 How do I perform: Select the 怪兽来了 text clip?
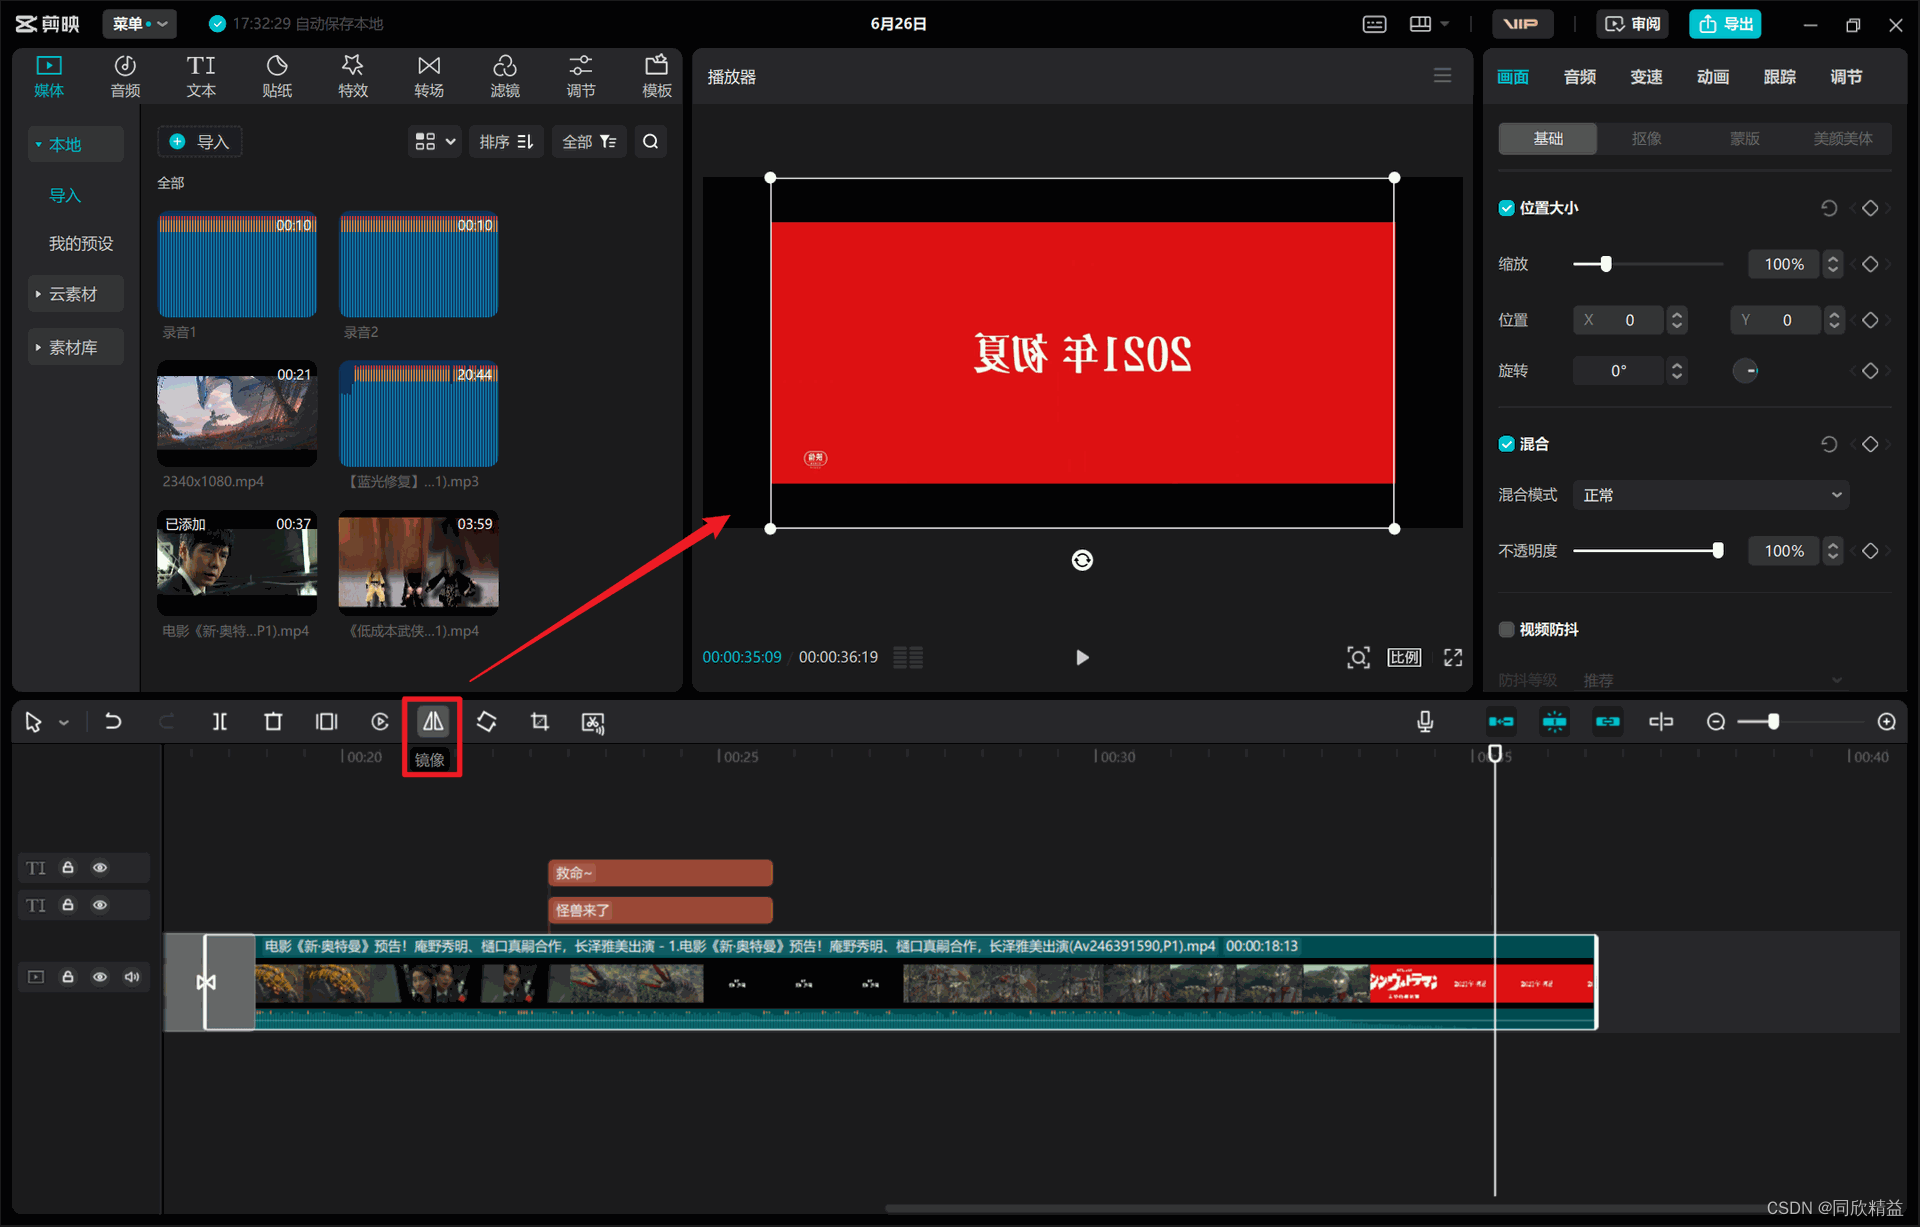pos(660,910)
